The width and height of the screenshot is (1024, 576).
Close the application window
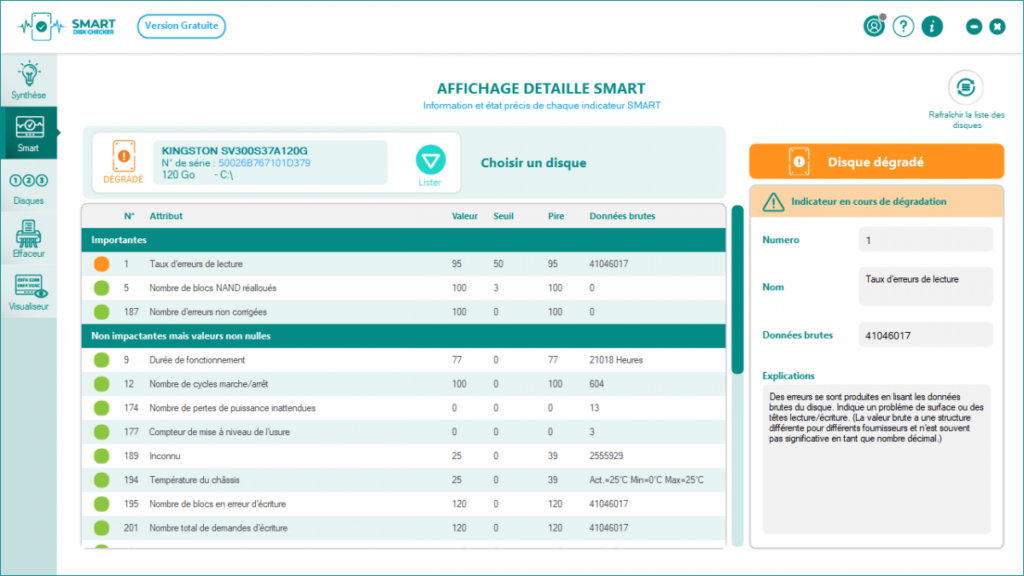tap(997, 26)
